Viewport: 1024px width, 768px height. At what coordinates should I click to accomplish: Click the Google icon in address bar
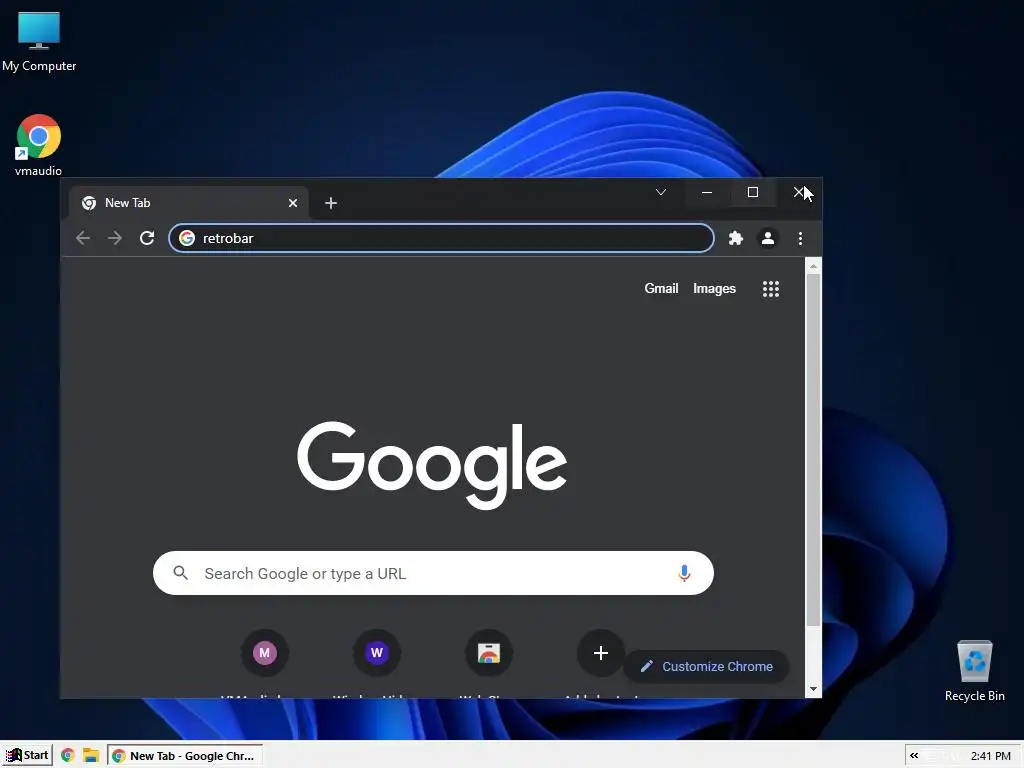pos(187,238)
